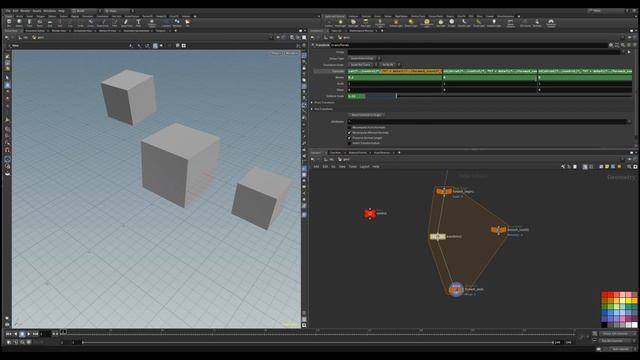Open the No cam camera menu
640x360 pixels.
click(x=292, y=53)
